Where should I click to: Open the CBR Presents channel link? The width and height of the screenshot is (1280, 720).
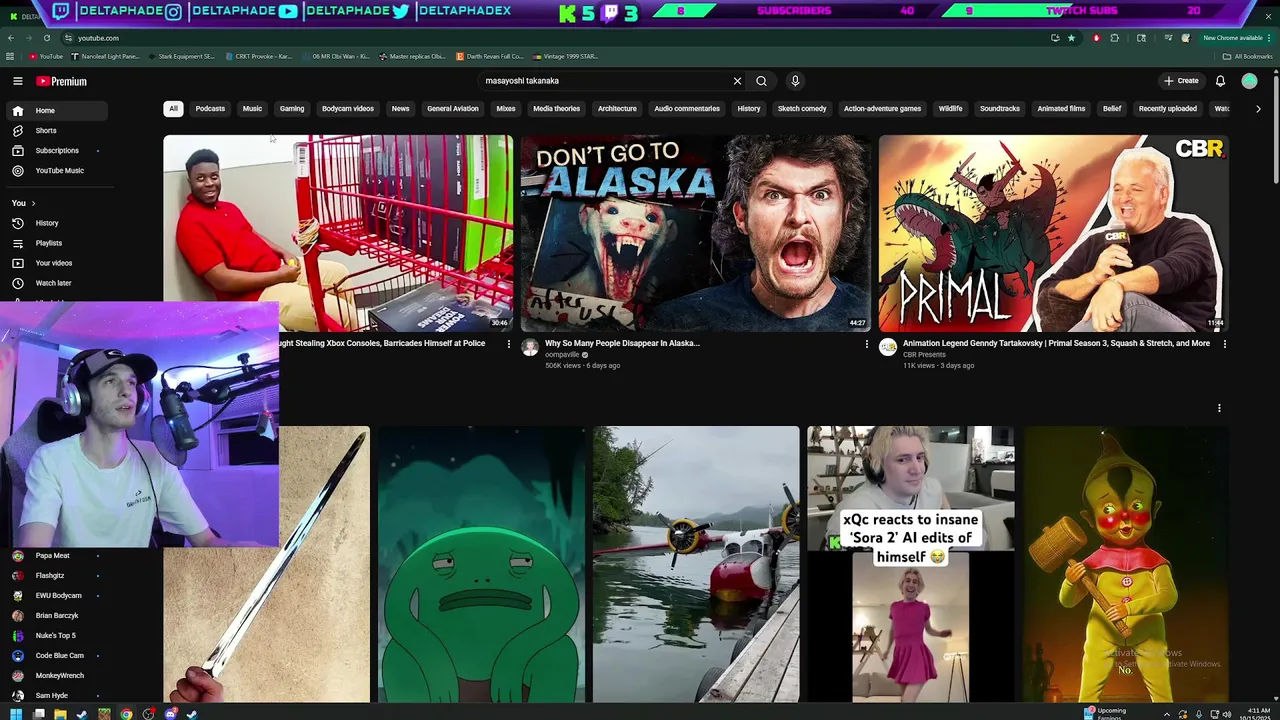click(924, 355)
